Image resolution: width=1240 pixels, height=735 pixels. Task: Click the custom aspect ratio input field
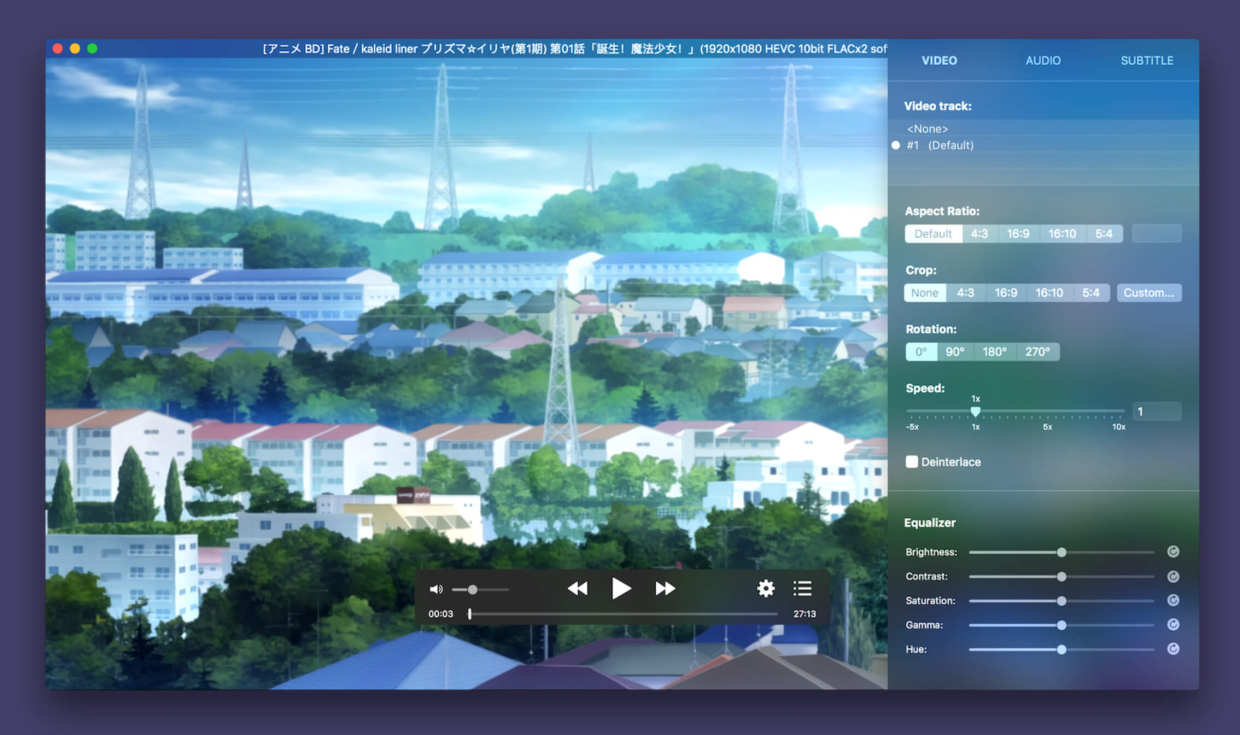coord(1156,234)
